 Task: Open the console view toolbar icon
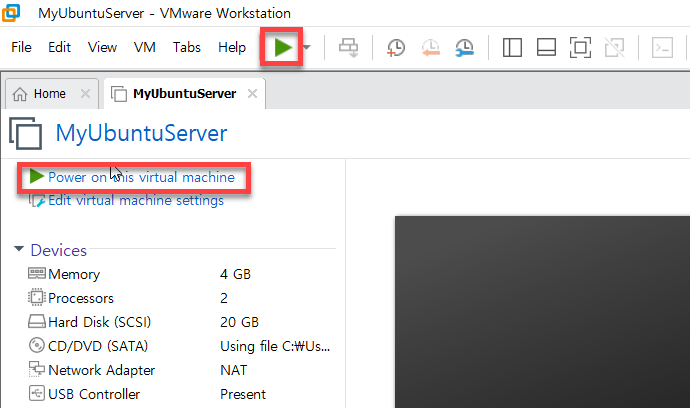tap(662, 47)
